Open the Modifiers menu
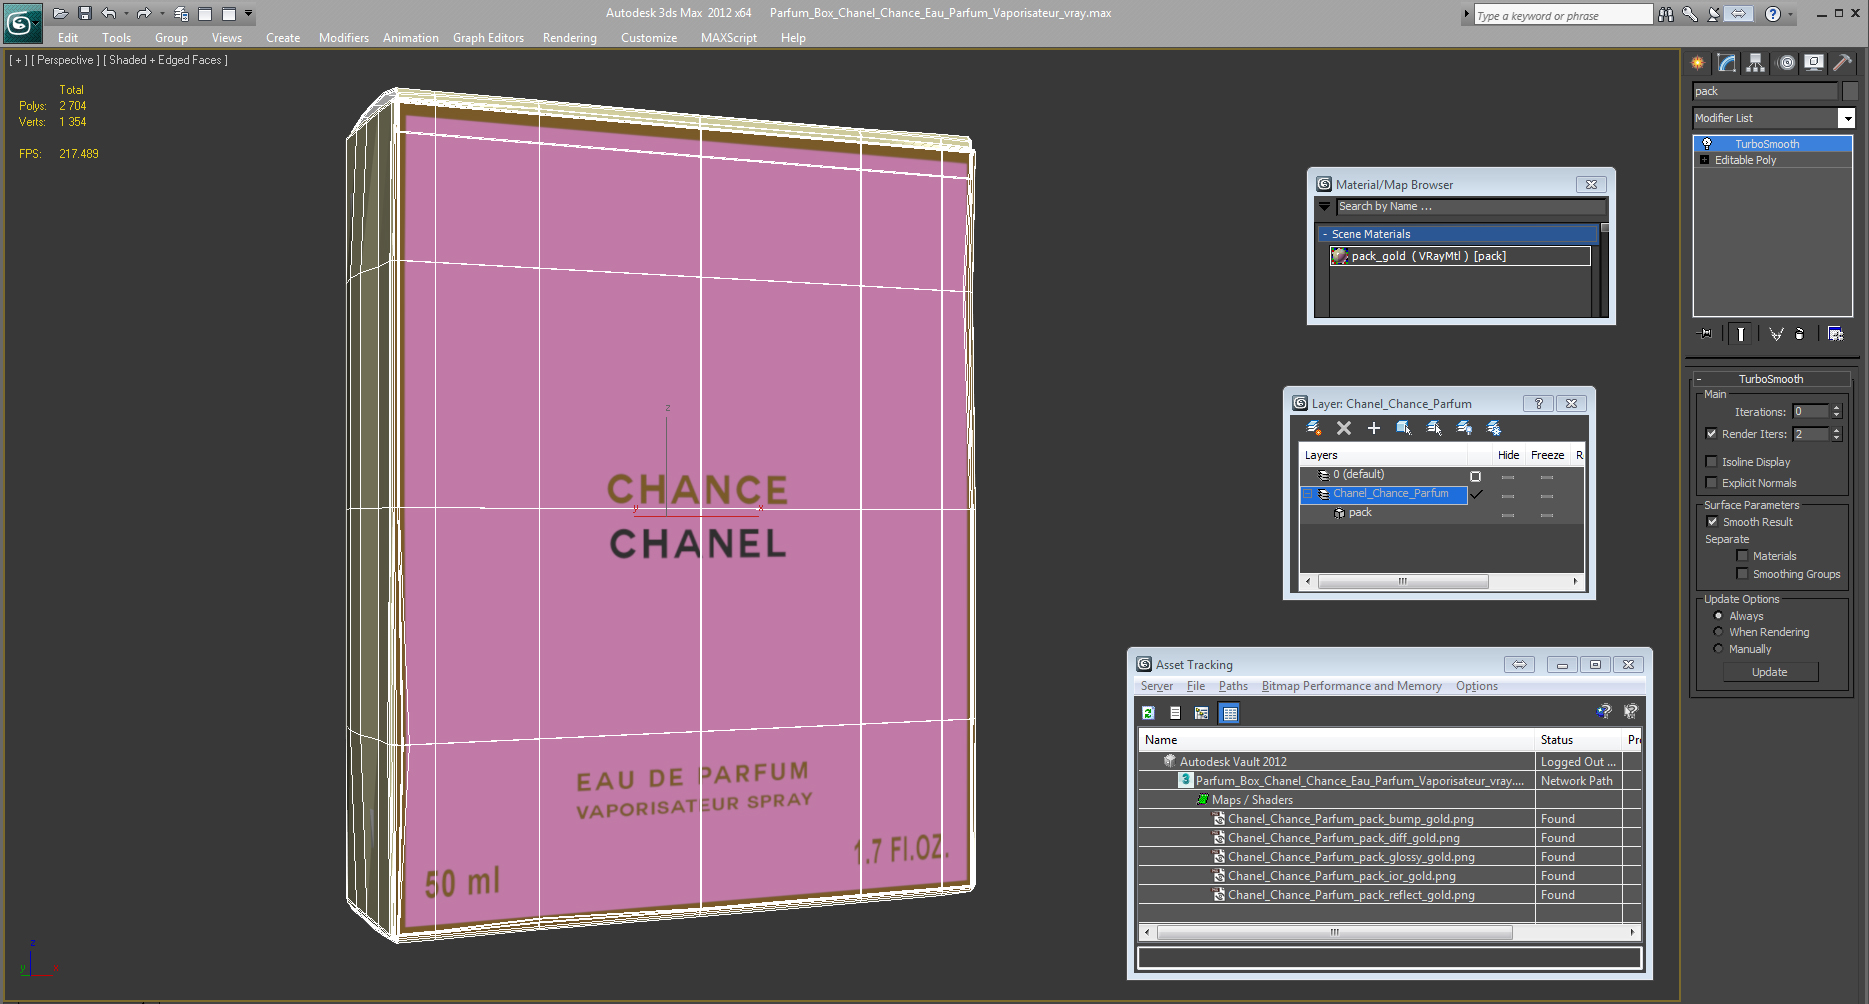Image resolution: width=1869 pixels, height=1004 pixels. click(x=344, y=38)
